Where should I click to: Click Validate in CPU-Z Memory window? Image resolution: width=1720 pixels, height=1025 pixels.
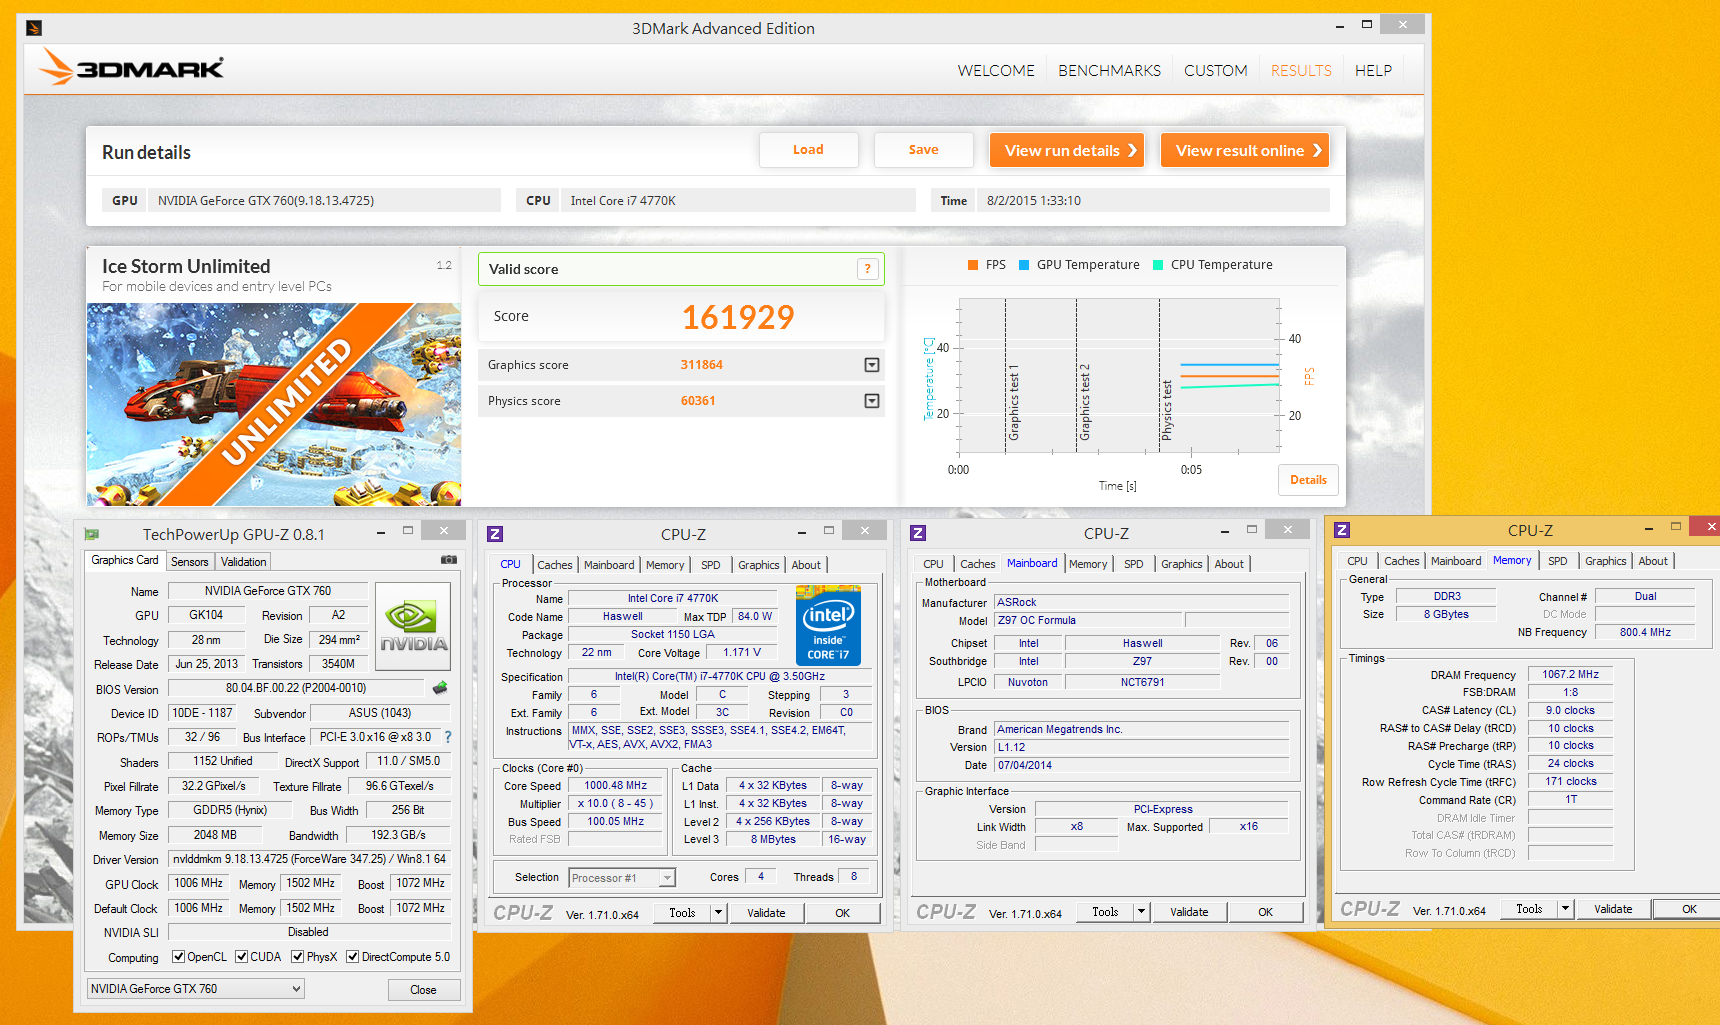(x=1613, y=909)
